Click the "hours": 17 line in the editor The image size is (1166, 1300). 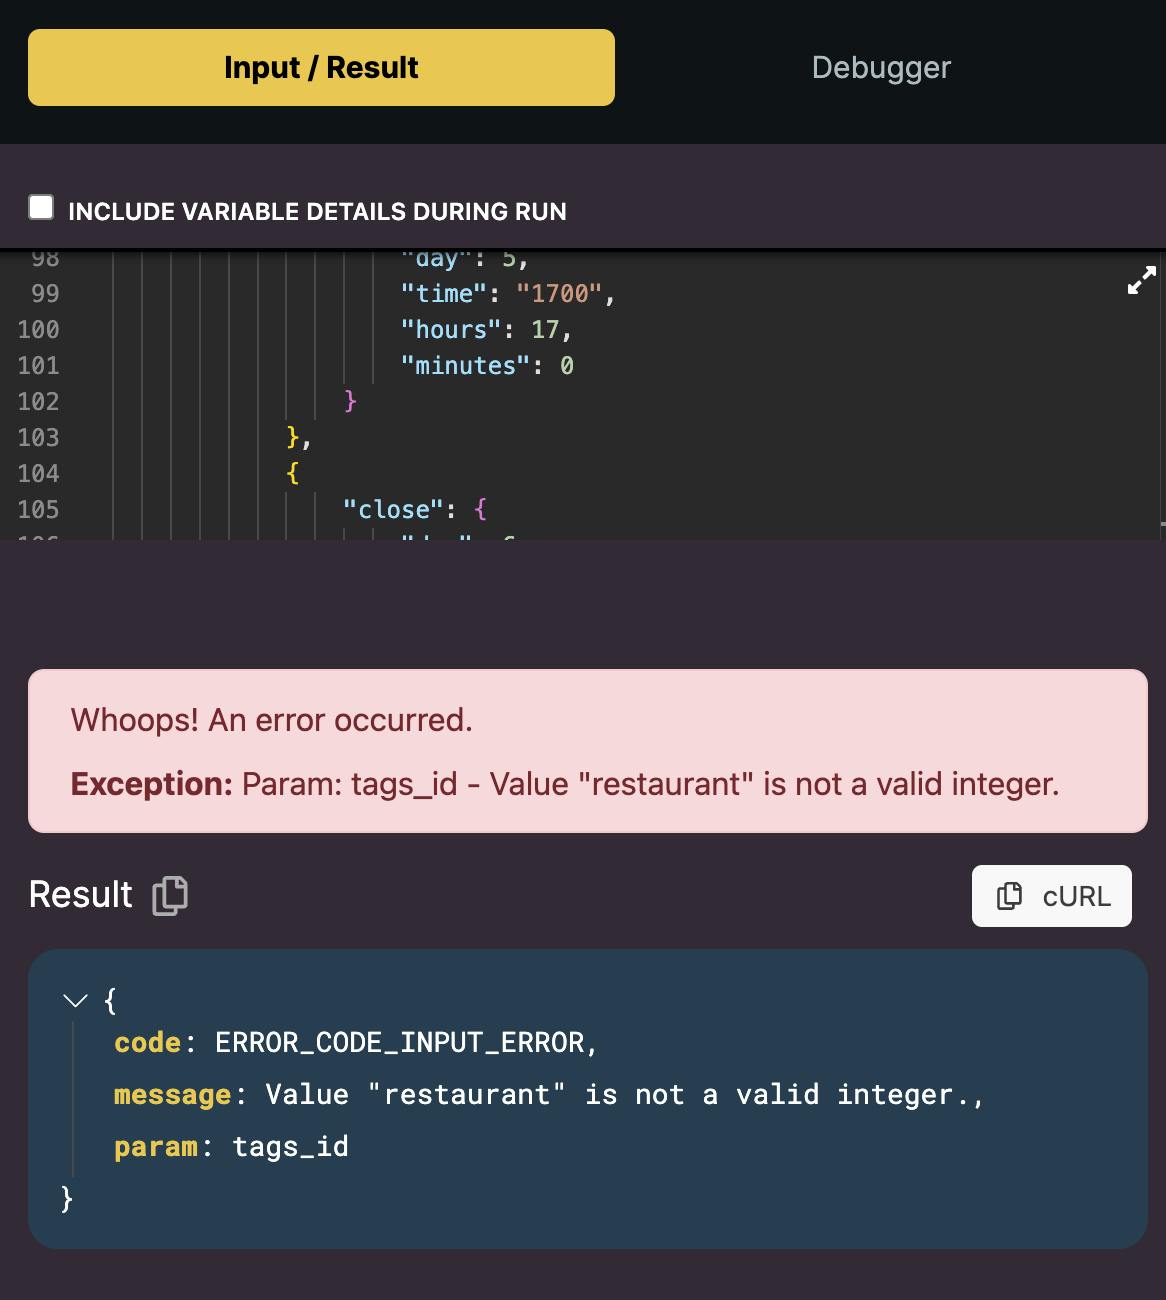tap(486, 329)
